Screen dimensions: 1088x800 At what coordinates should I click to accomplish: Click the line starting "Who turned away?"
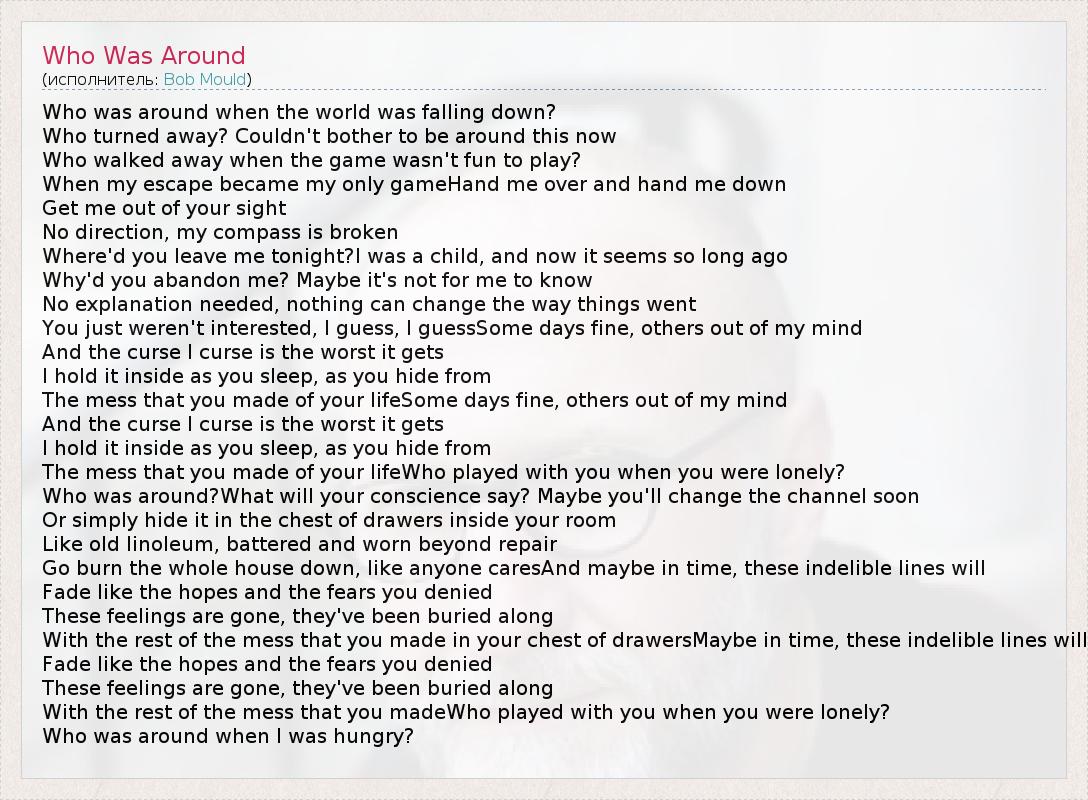[x=329, y=136]
